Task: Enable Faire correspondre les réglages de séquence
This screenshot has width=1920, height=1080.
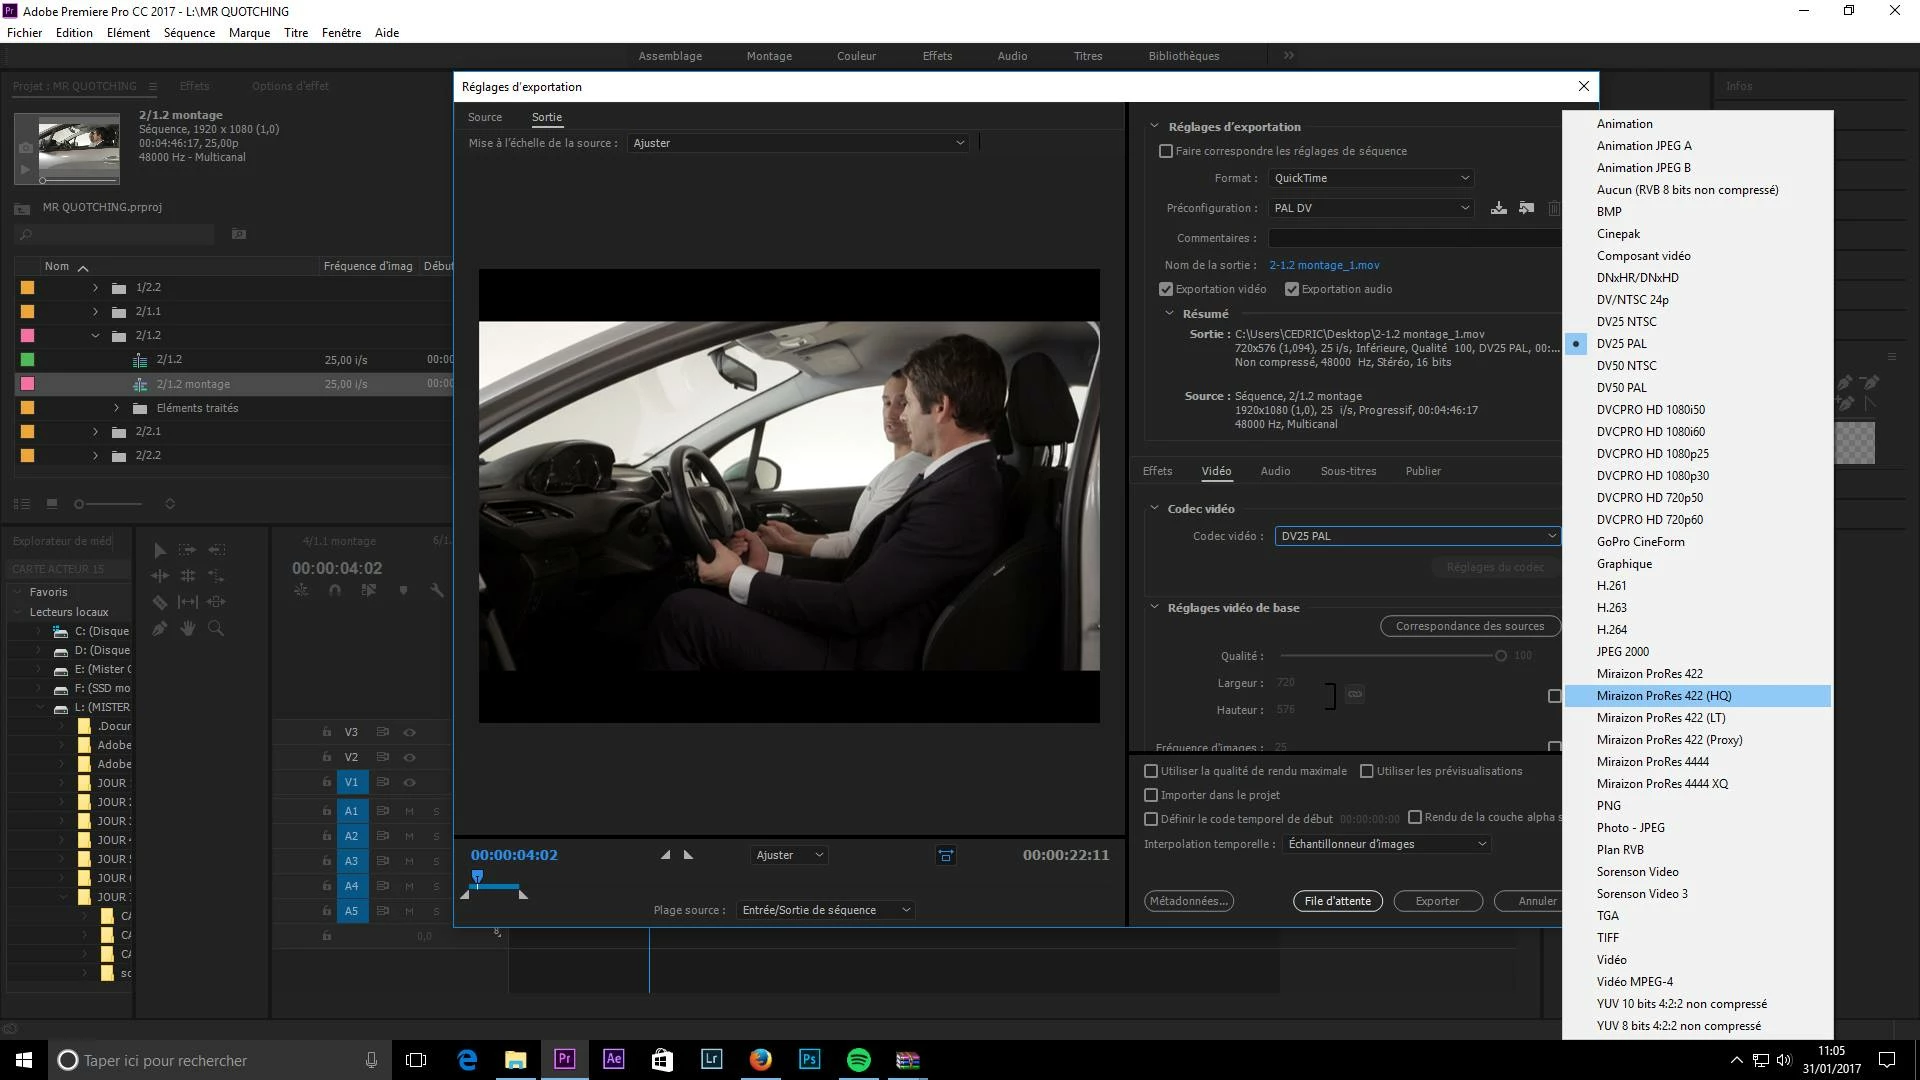Action: [x=1166, y=151]
